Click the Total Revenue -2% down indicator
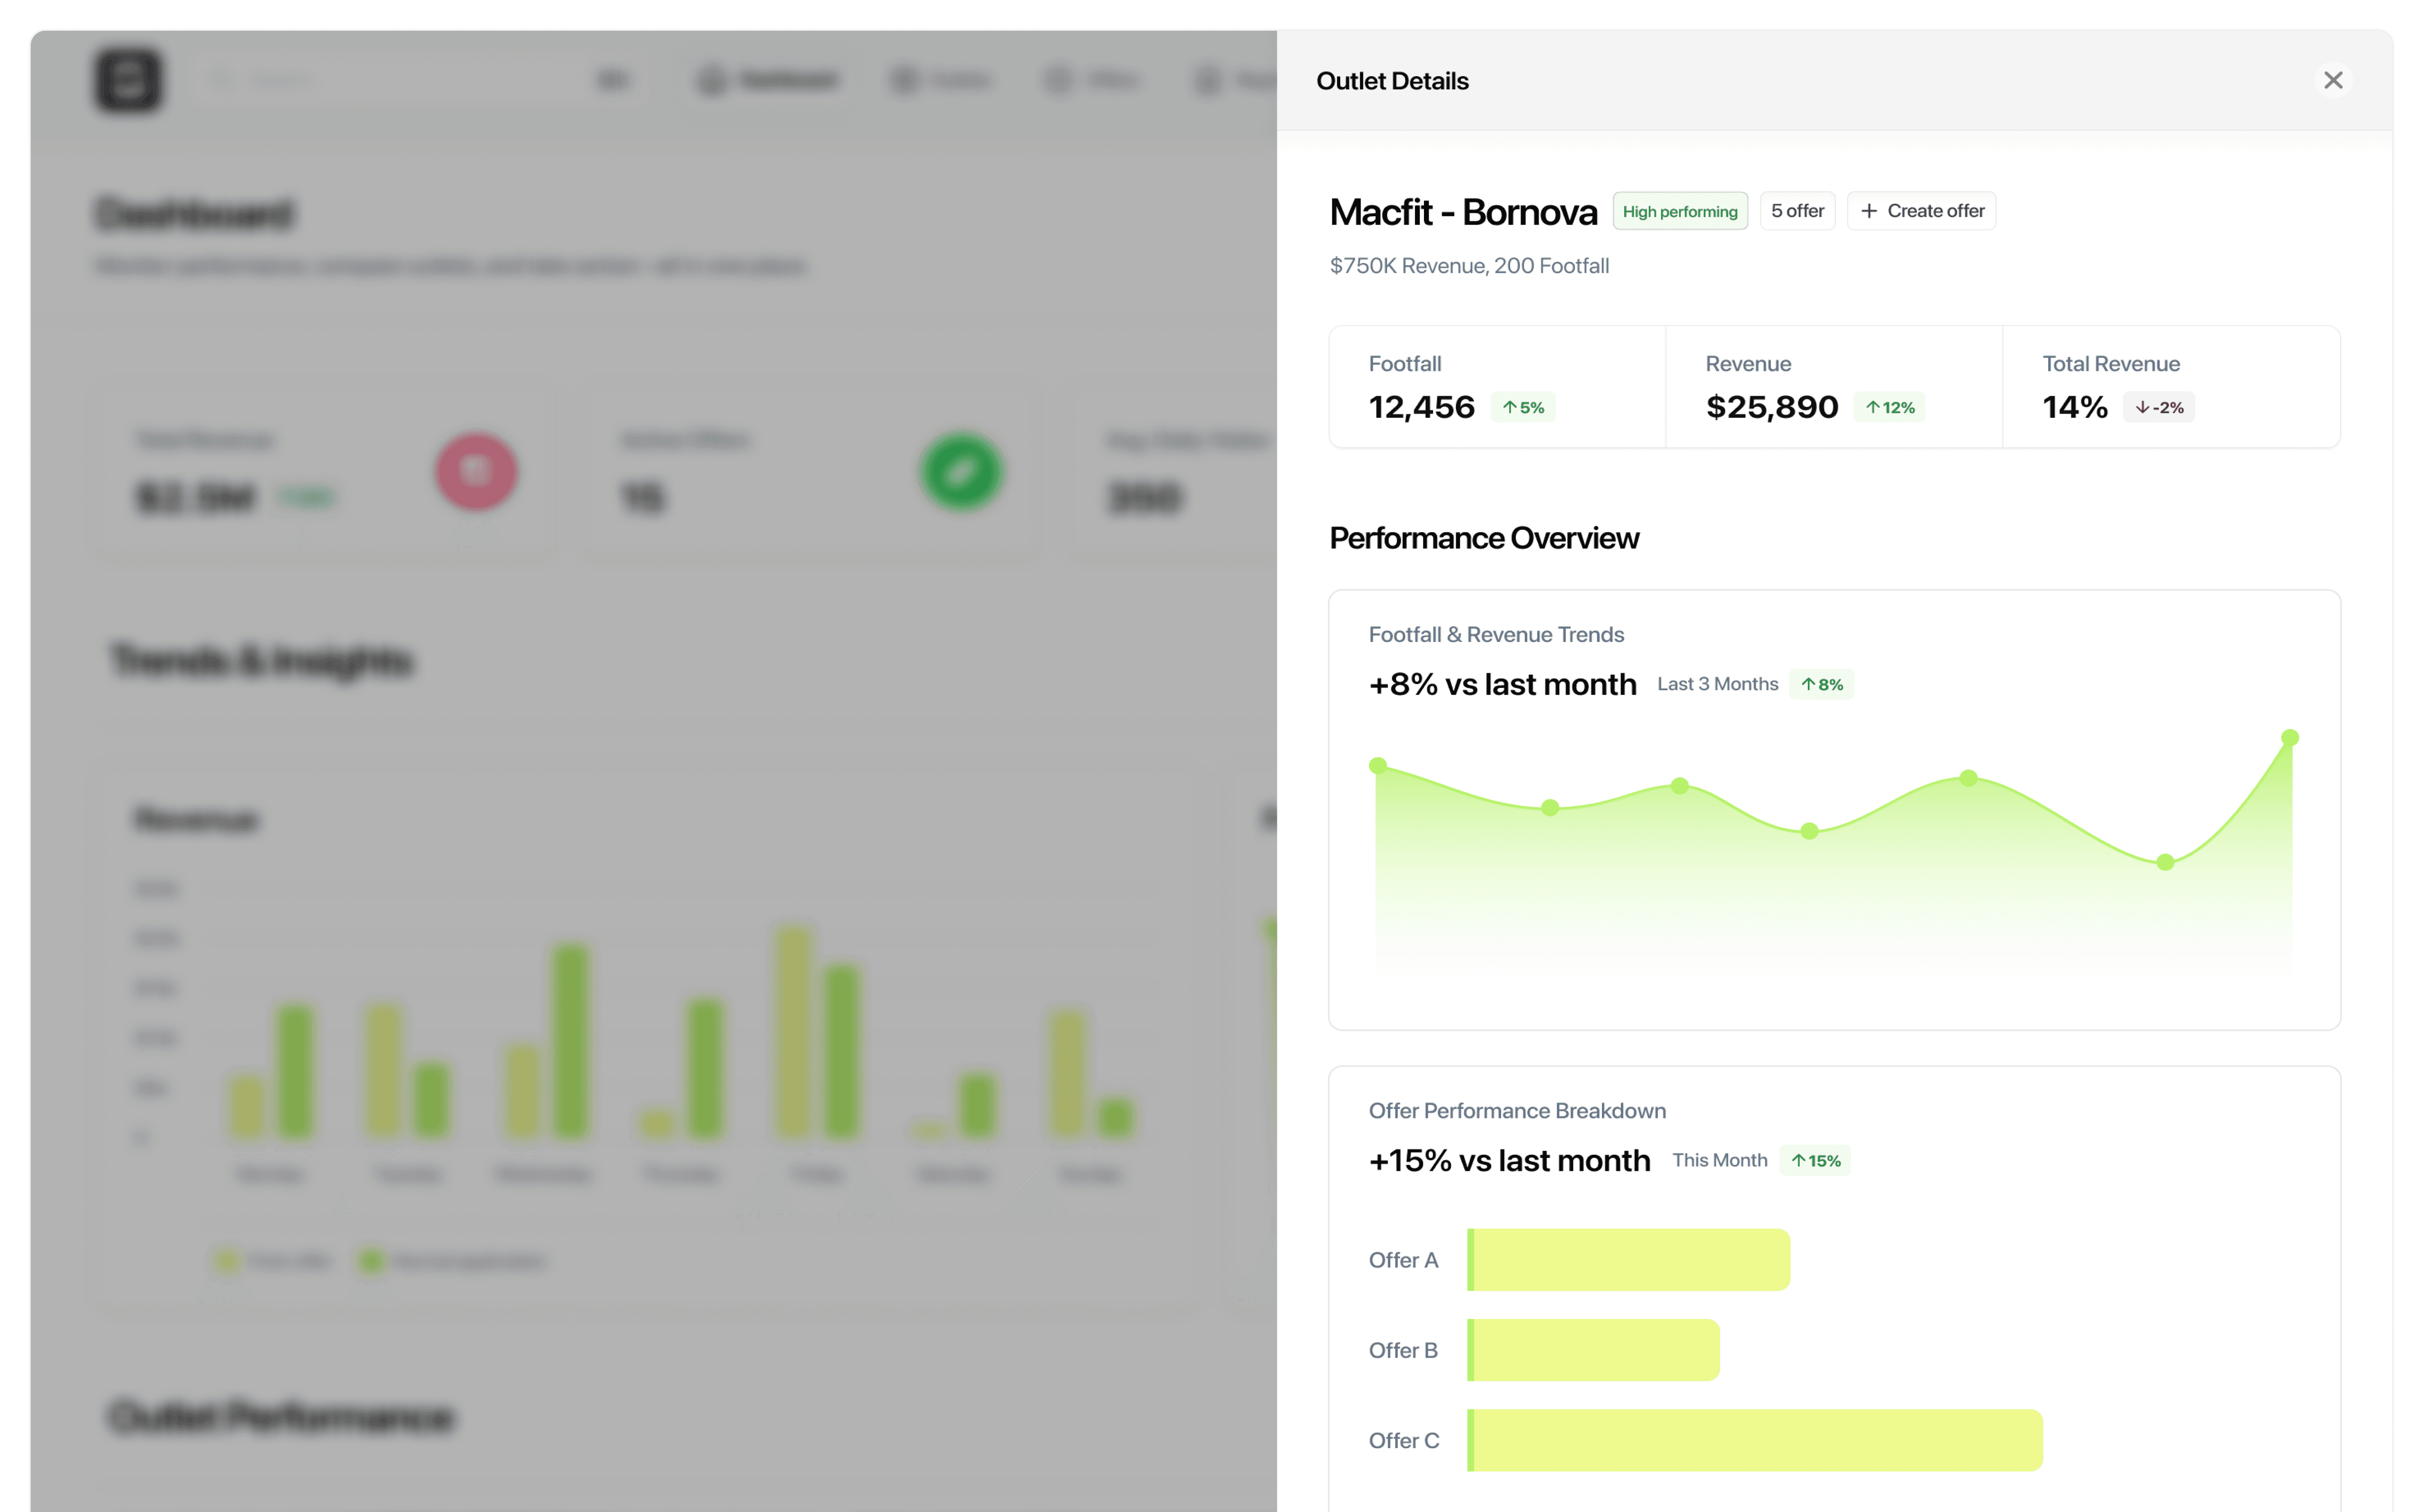Screen dimensions: 2423x1512 pyautogui.click(x=2158, y=407)
